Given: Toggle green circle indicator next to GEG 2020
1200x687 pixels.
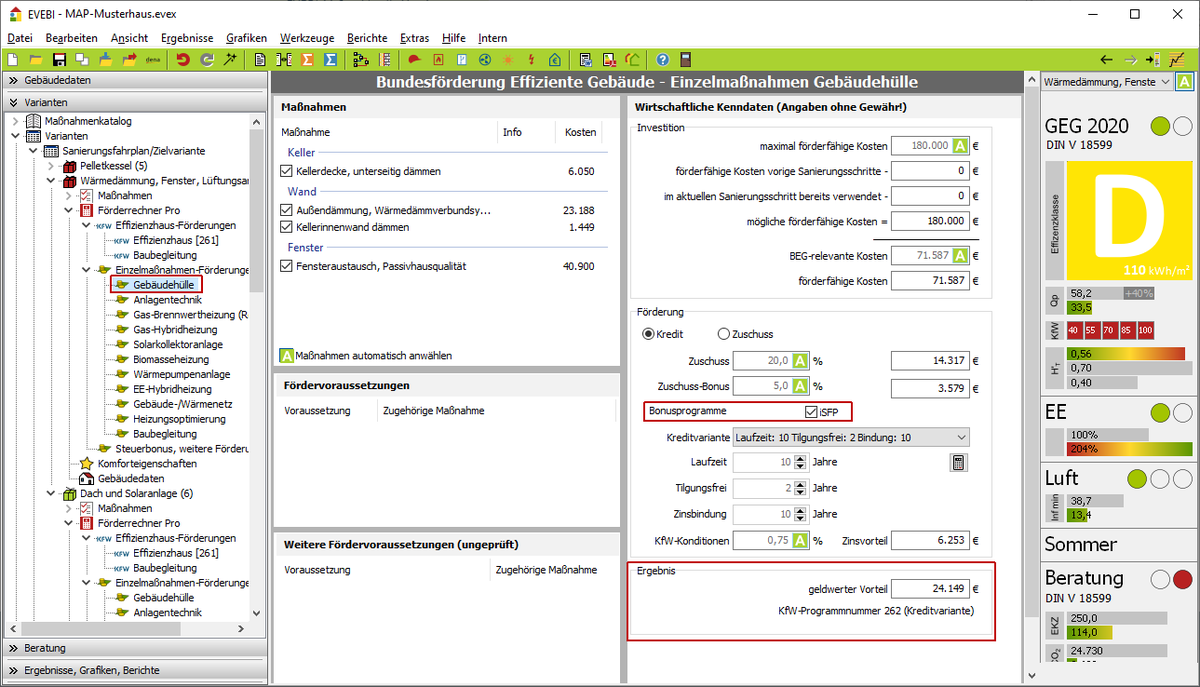Looking at the screenshot, I should (1160, 126).
